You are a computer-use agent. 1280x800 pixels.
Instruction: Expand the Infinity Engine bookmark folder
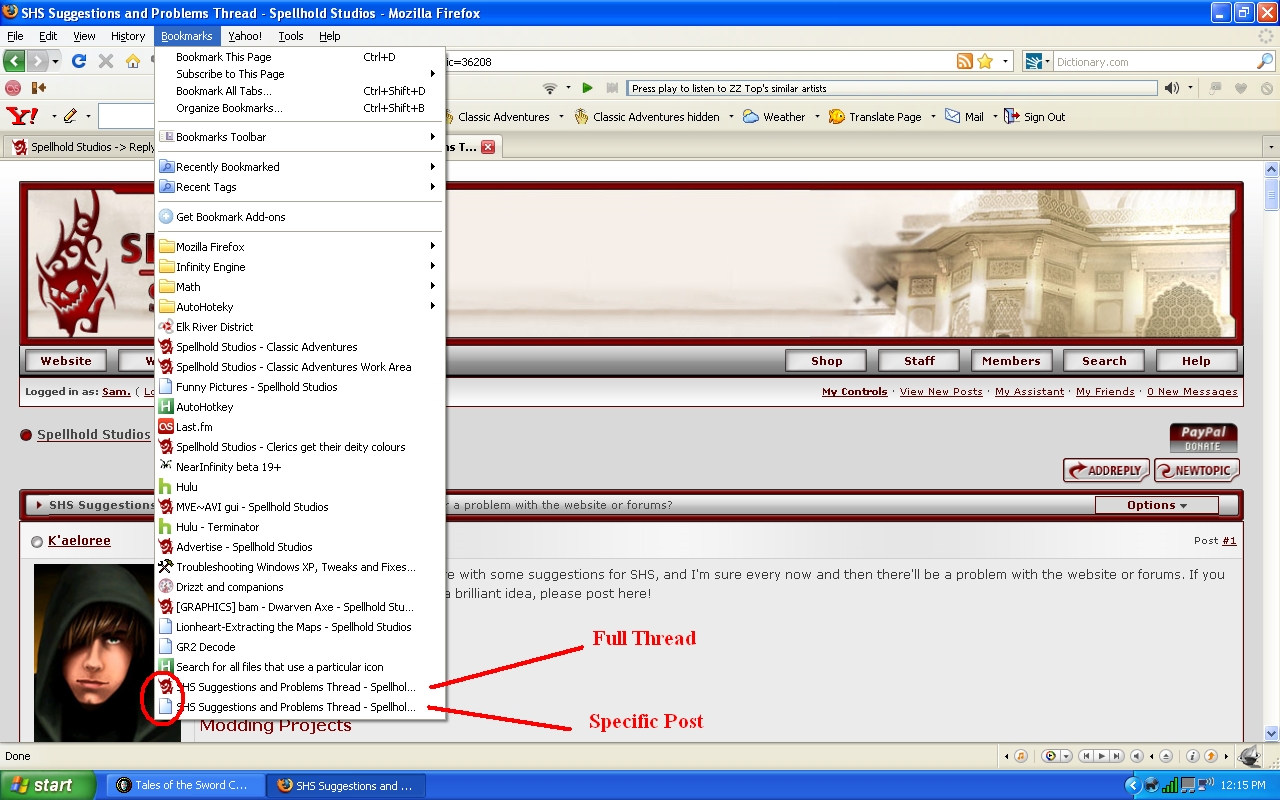pyautogui.click(x=300, y=267)
